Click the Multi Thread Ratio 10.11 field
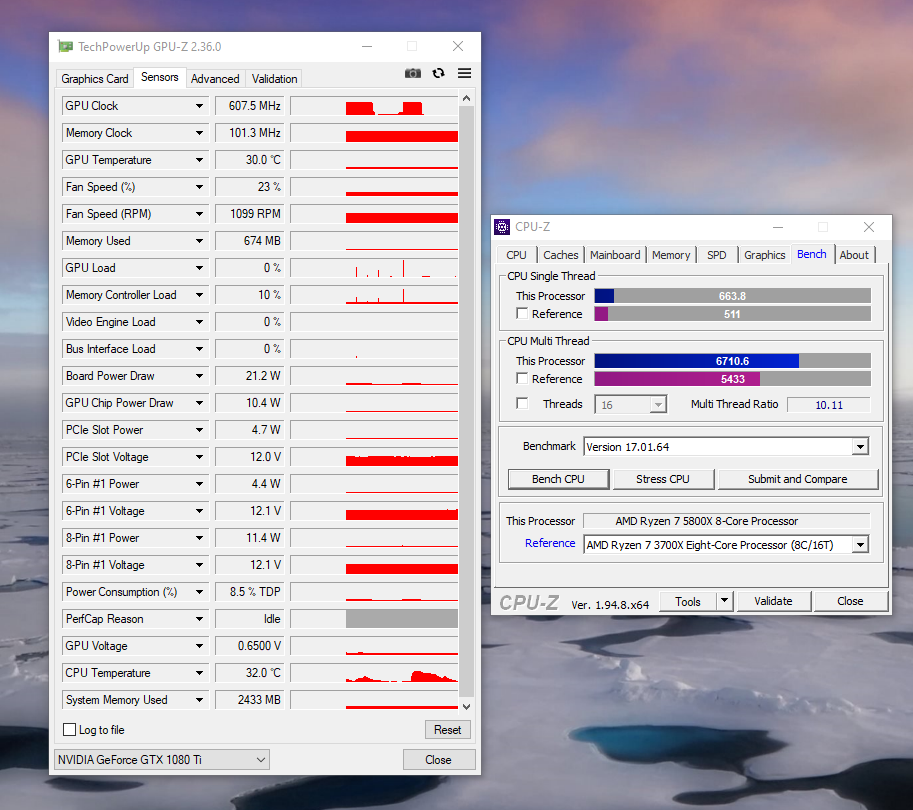Screen dimensions: 913x810 pos(829,405)
